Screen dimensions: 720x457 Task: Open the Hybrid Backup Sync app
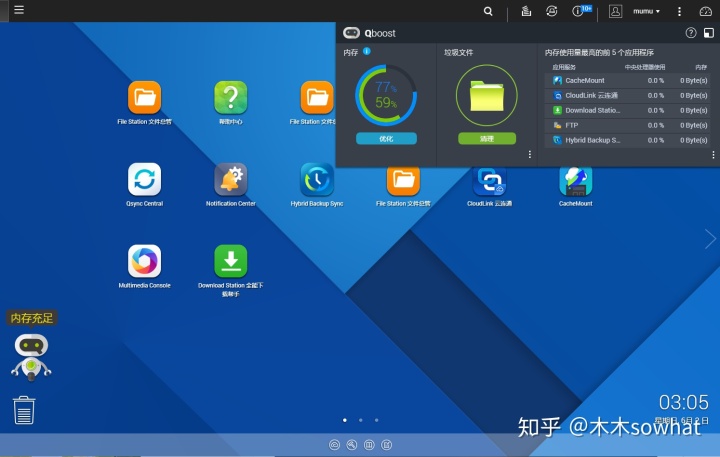(317, 179)
